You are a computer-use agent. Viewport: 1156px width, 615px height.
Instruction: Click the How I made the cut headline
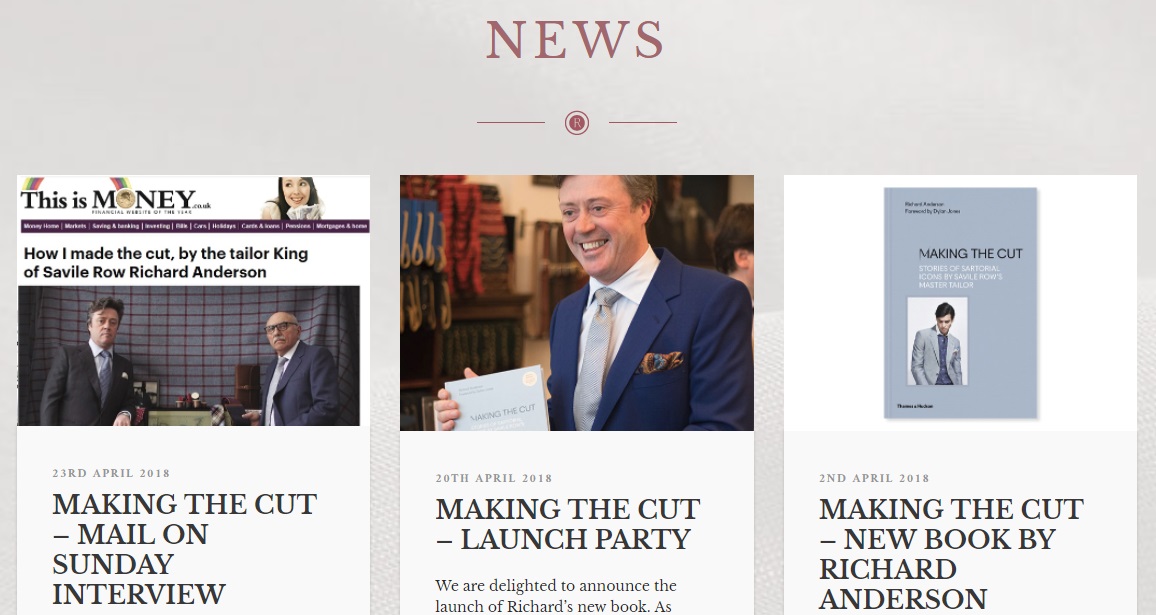coord(166,263)
